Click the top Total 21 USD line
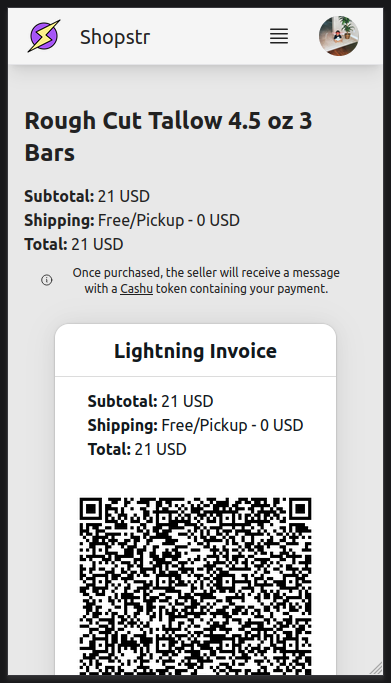This screenshot has width=391, height=683. click(74, 244)
